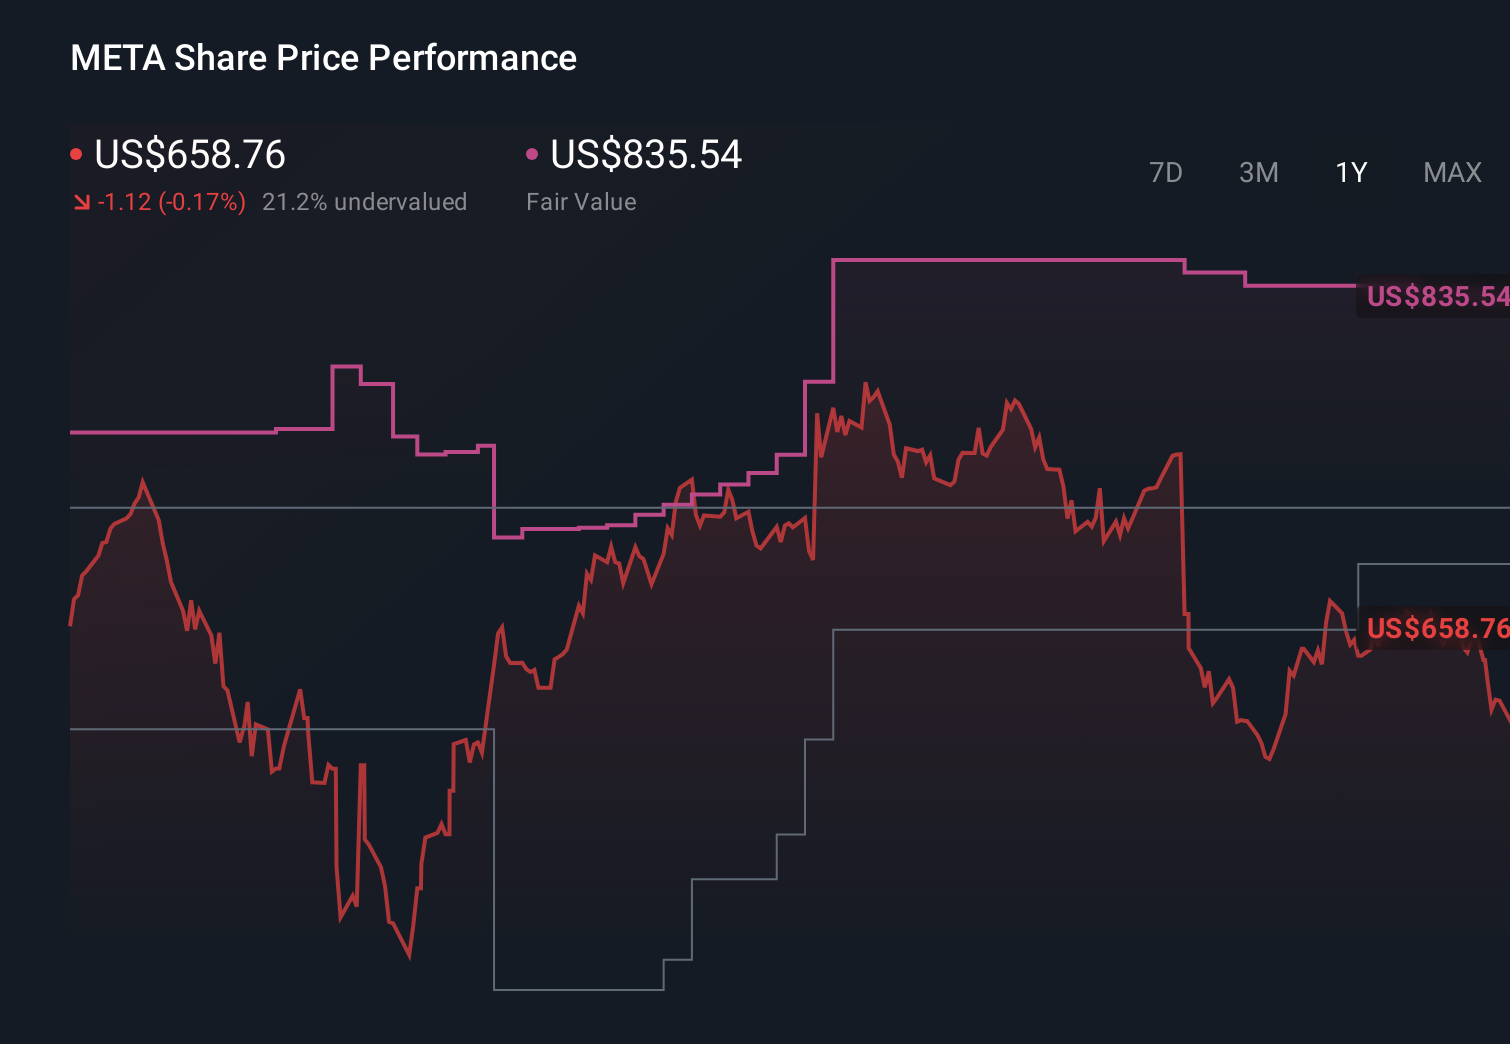This screenshot has width=1510, height=1044.
Task: Click the US$658.76 price badge on chart
Action: coord(1437,629)
